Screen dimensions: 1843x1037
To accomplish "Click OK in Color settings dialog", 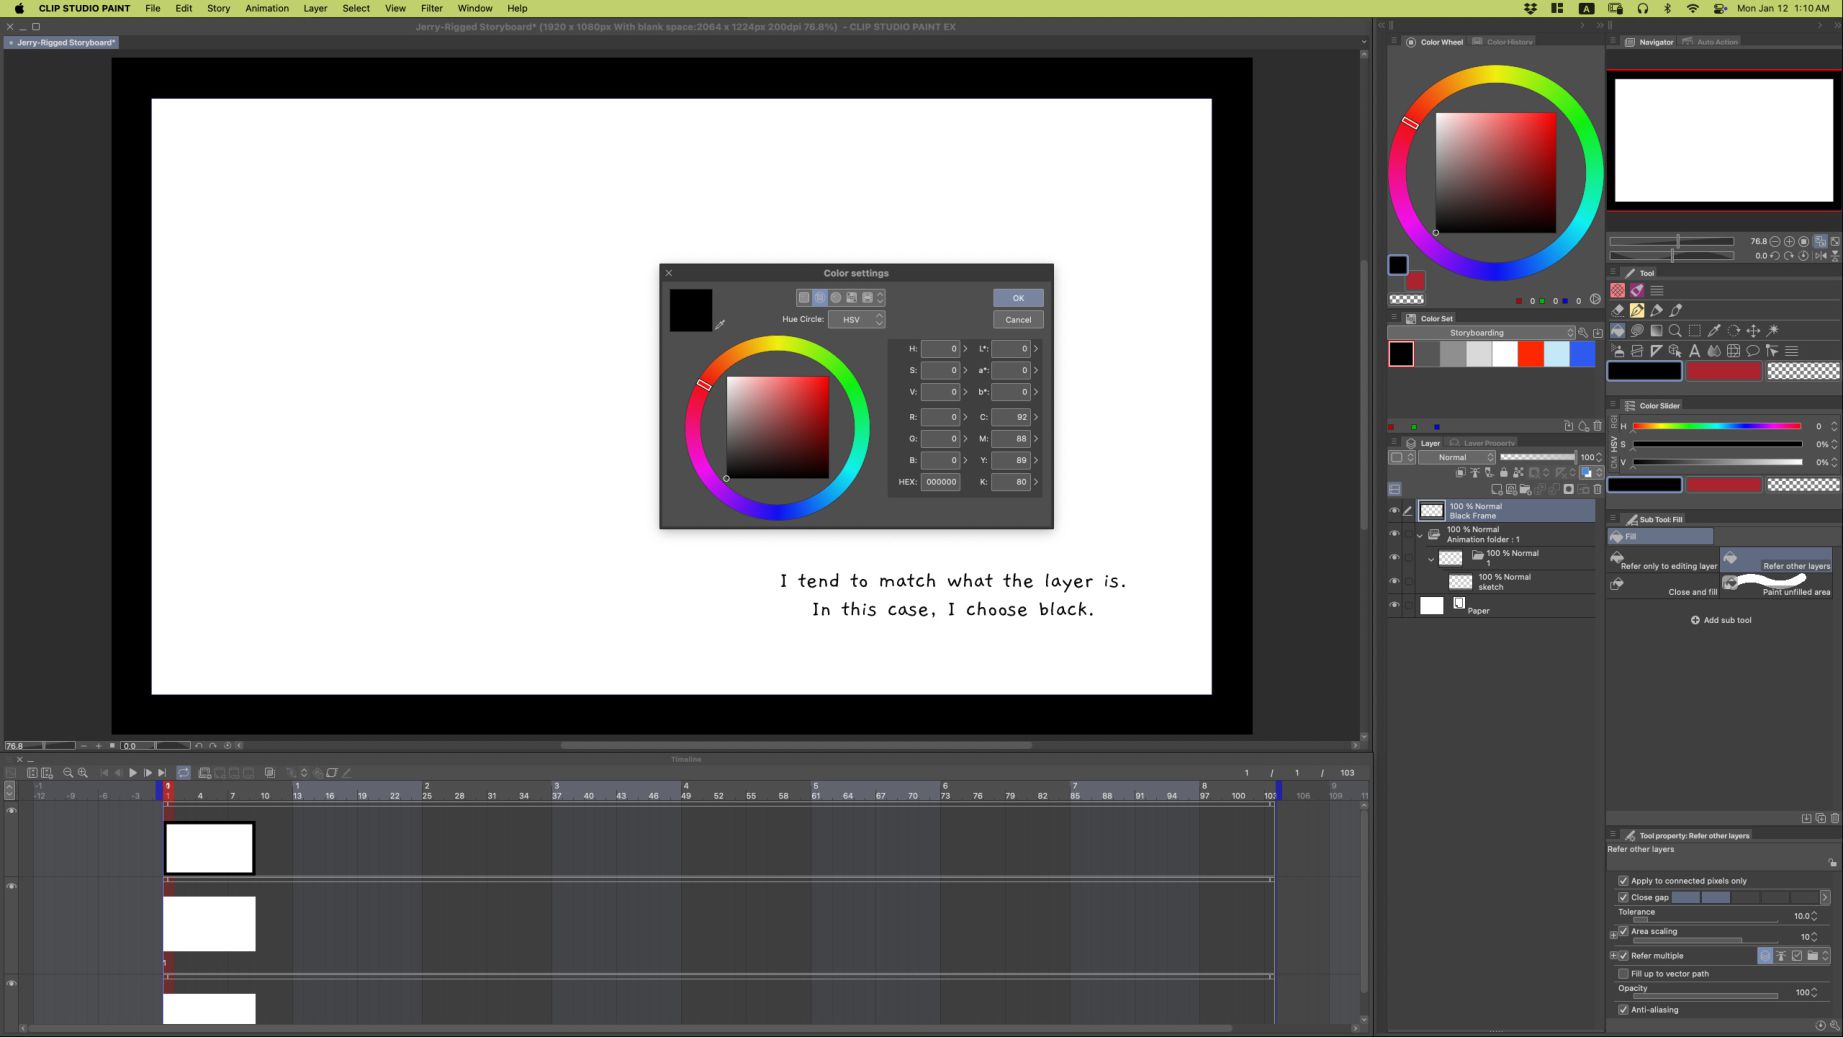I will point(1018,298).
